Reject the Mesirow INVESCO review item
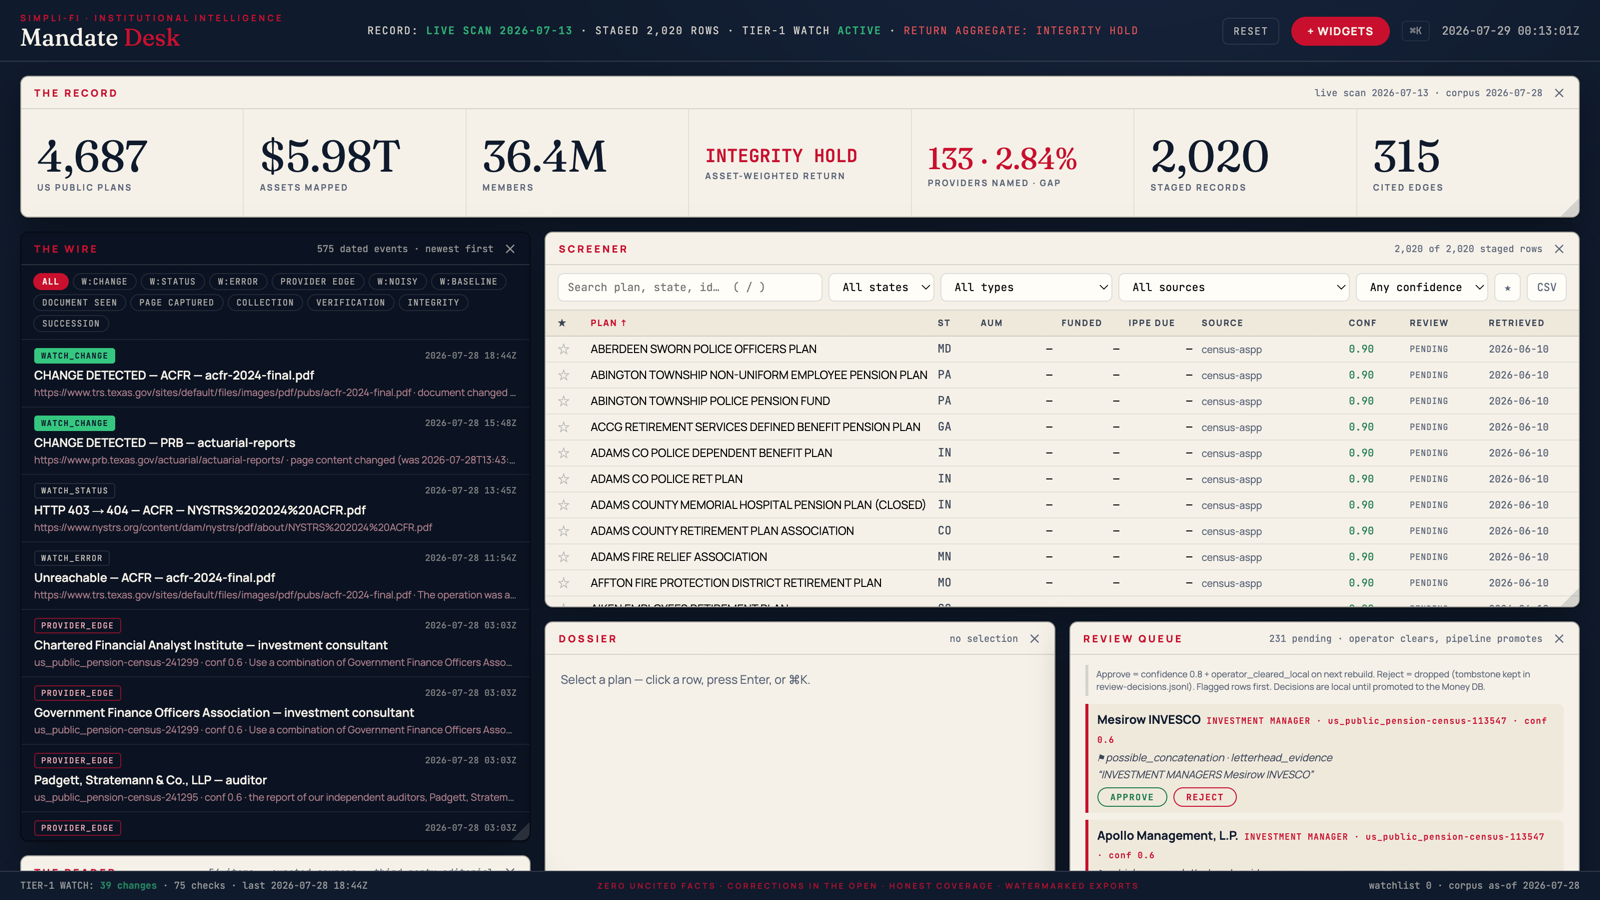The image size is (1600, 900). tap(1204, 797)
